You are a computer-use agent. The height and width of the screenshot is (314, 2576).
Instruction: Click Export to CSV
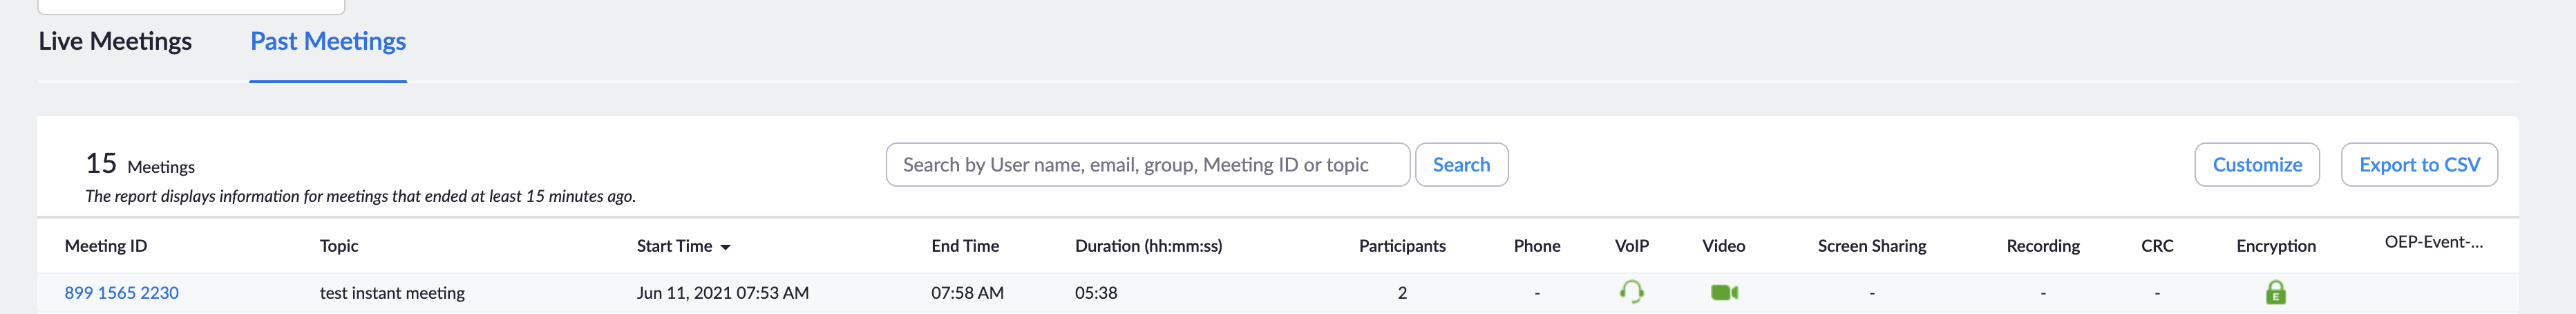click(x=2418, y=165)
